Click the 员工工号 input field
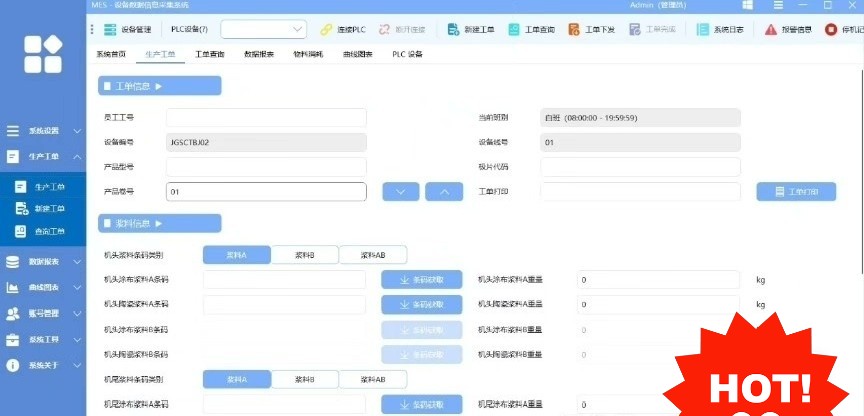 (x=266, y=117)
